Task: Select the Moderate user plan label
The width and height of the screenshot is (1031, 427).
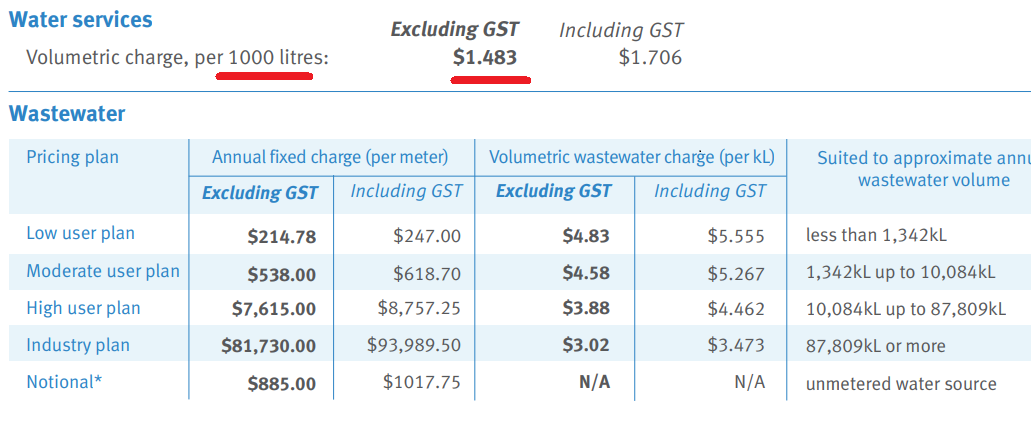Action: (x=103, y=270)
